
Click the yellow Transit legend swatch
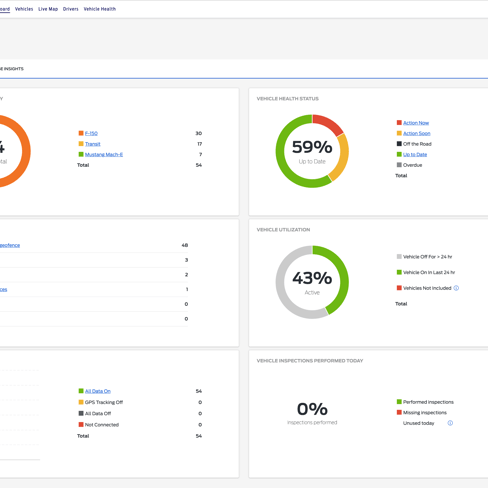tap(81, 144)
